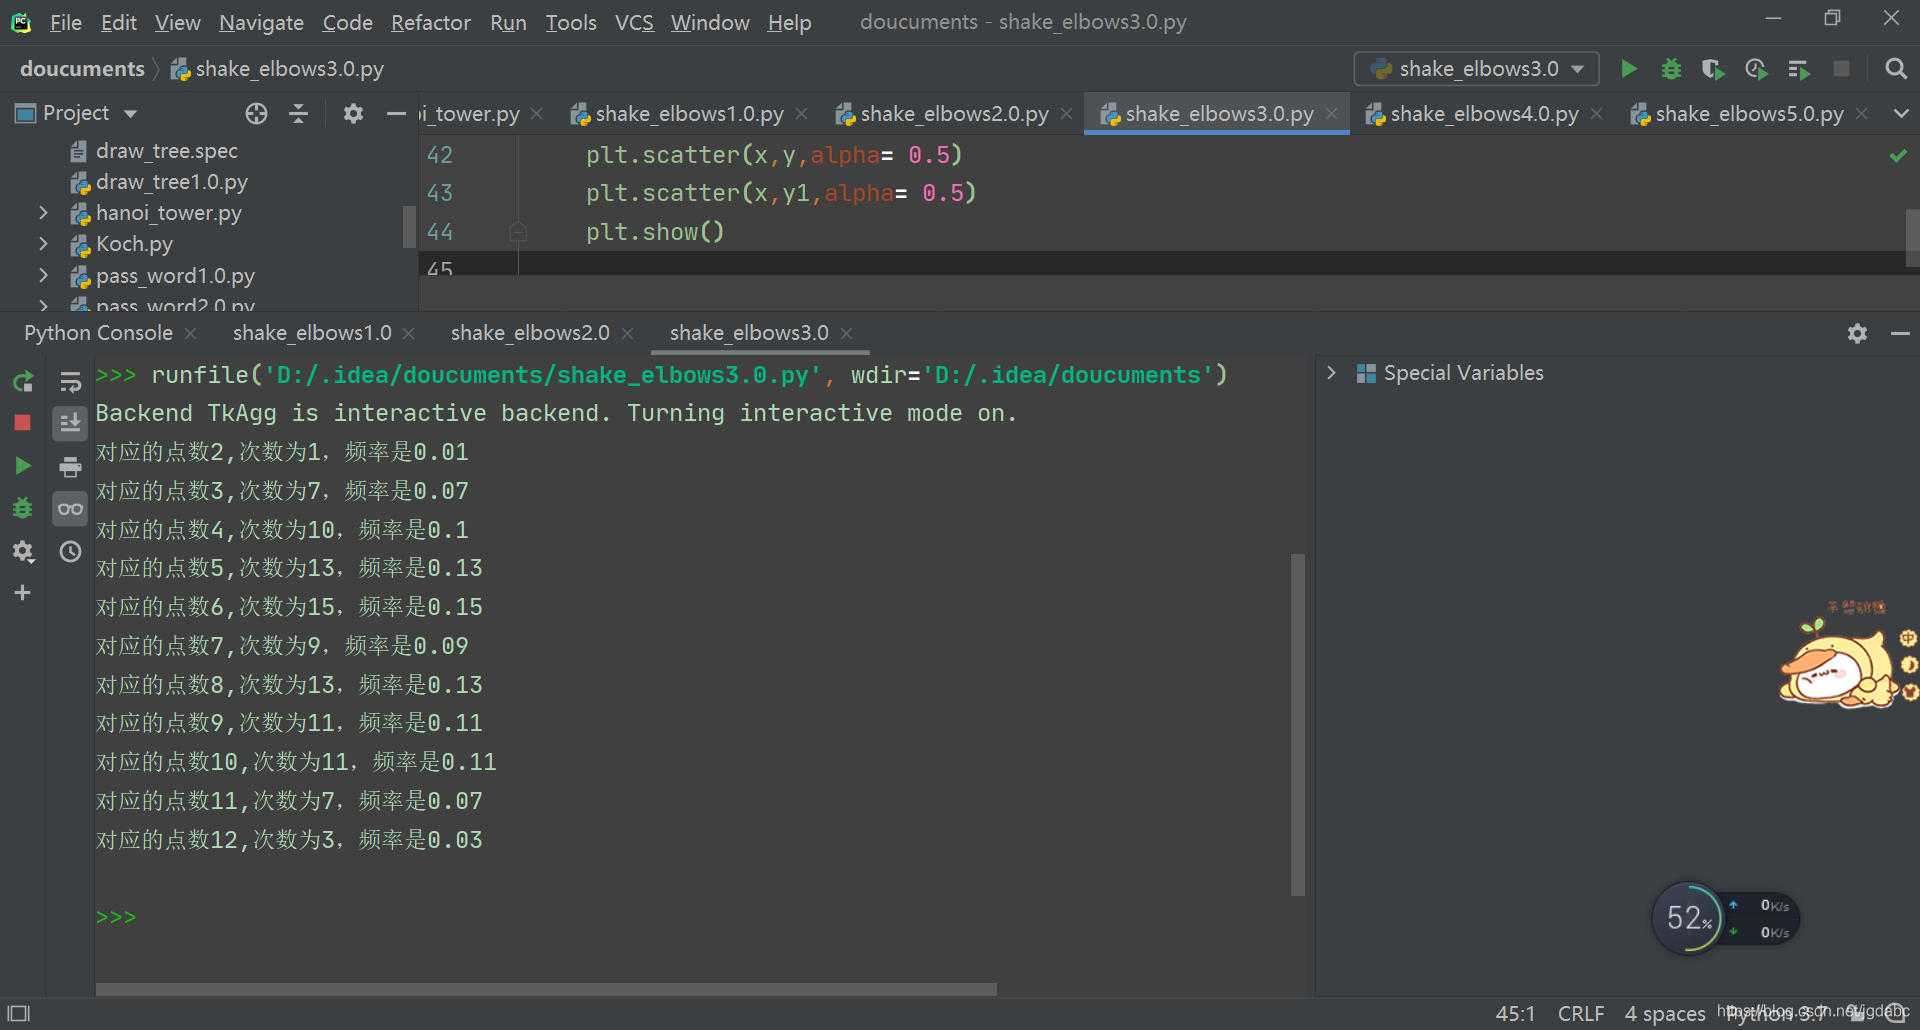Toggle Show Variables glasses icon
1920x1030 pixels.
click(x=70, y=509)
